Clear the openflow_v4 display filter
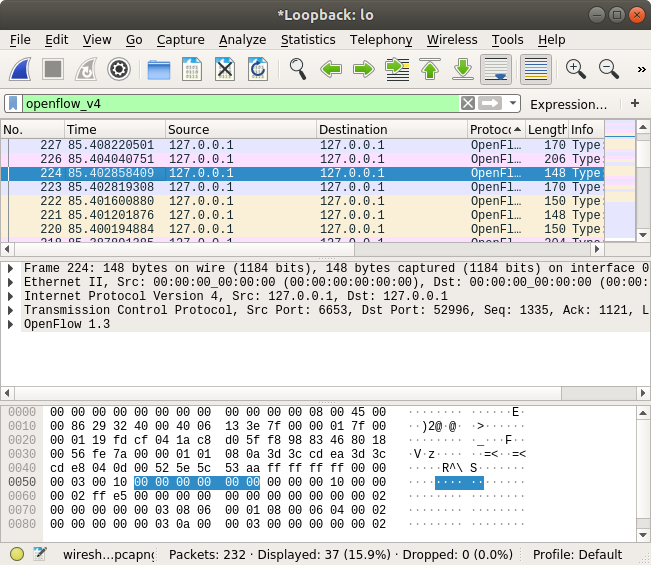Image resolution: width=651 pixels, height=565 pixels. pyautogui.click(x=467, y=103)
